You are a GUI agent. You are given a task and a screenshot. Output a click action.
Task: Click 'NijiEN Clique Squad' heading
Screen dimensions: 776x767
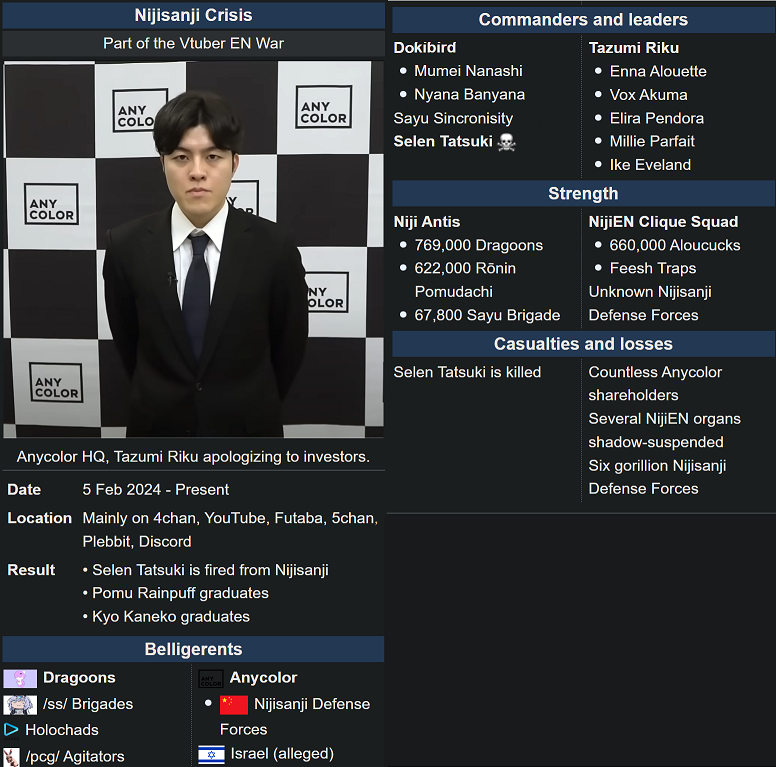pos(664,222)
